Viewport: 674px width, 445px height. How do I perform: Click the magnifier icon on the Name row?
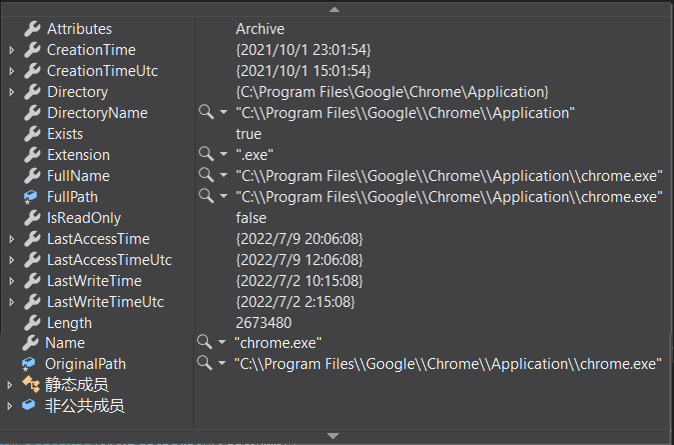203,343
